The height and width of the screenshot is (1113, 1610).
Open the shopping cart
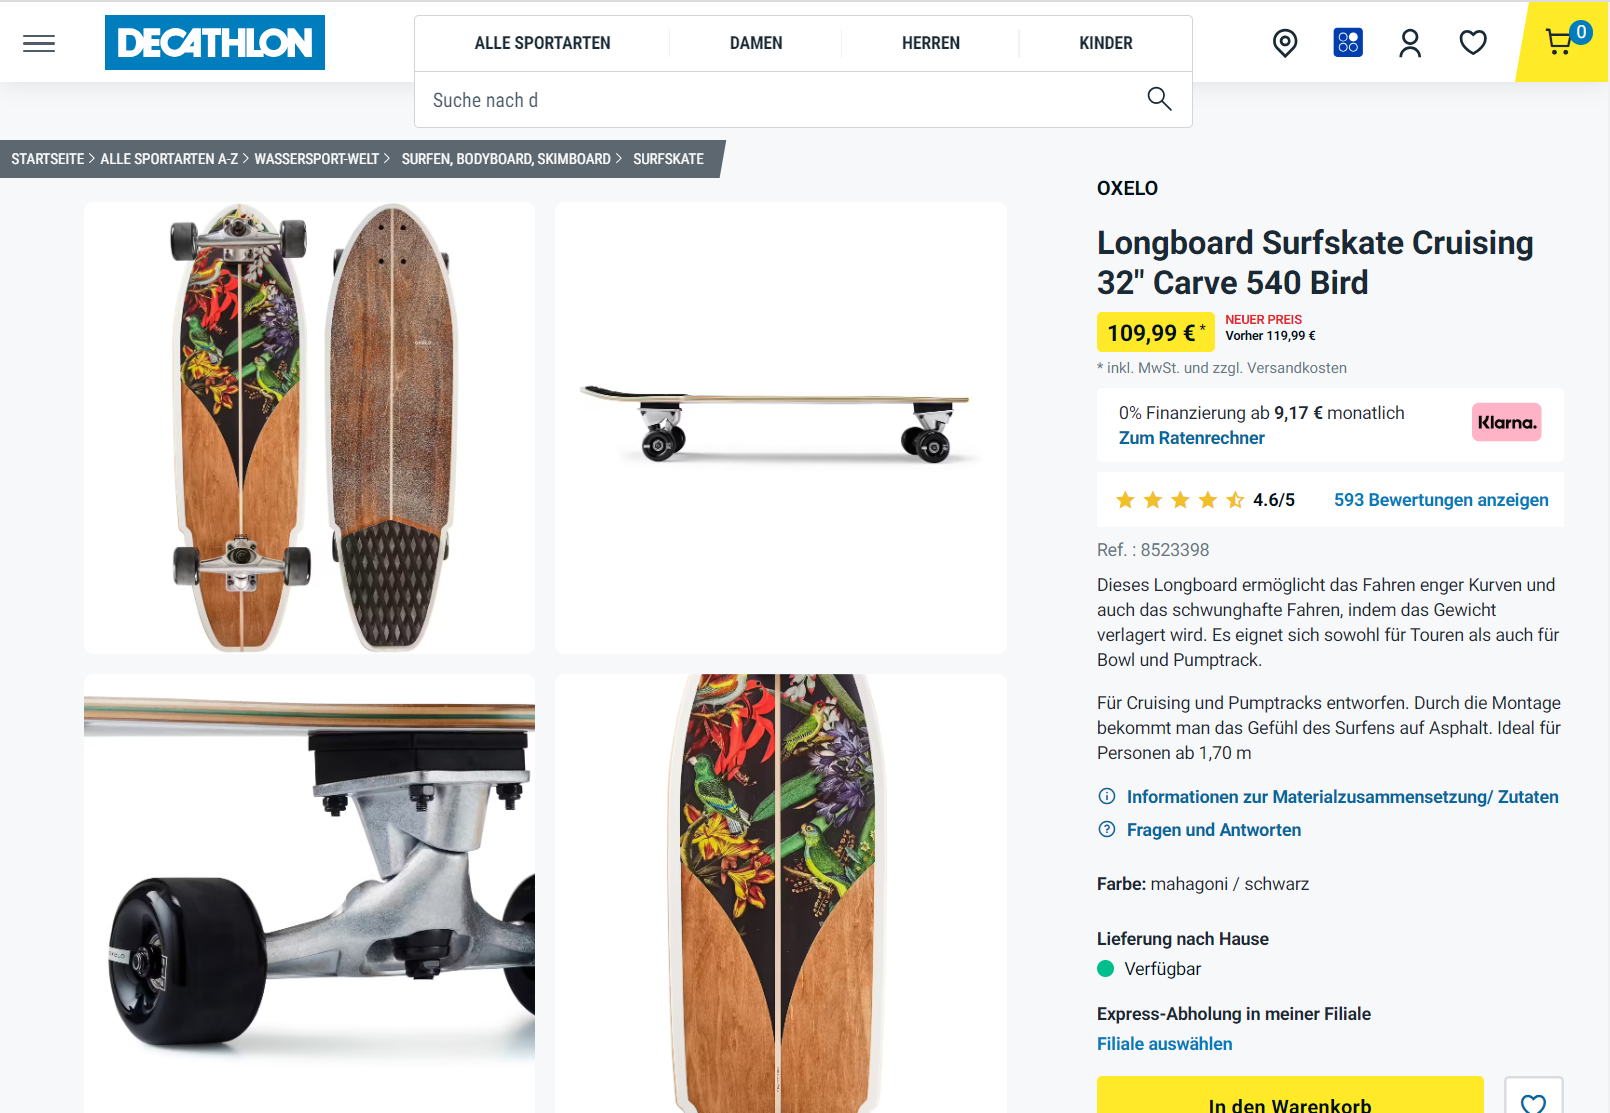click(1560, 42)
